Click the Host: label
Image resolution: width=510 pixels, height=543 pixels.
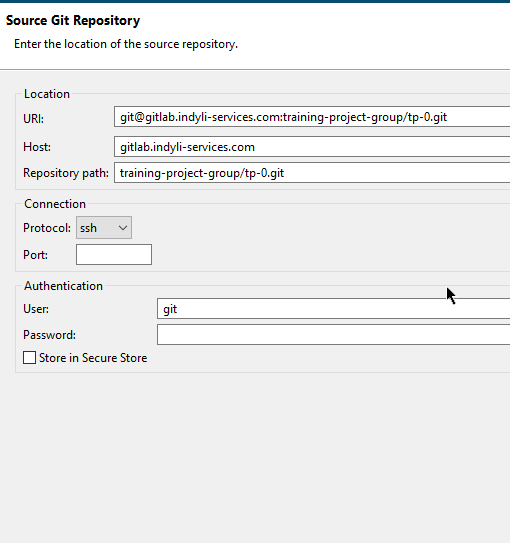[37, 147]
